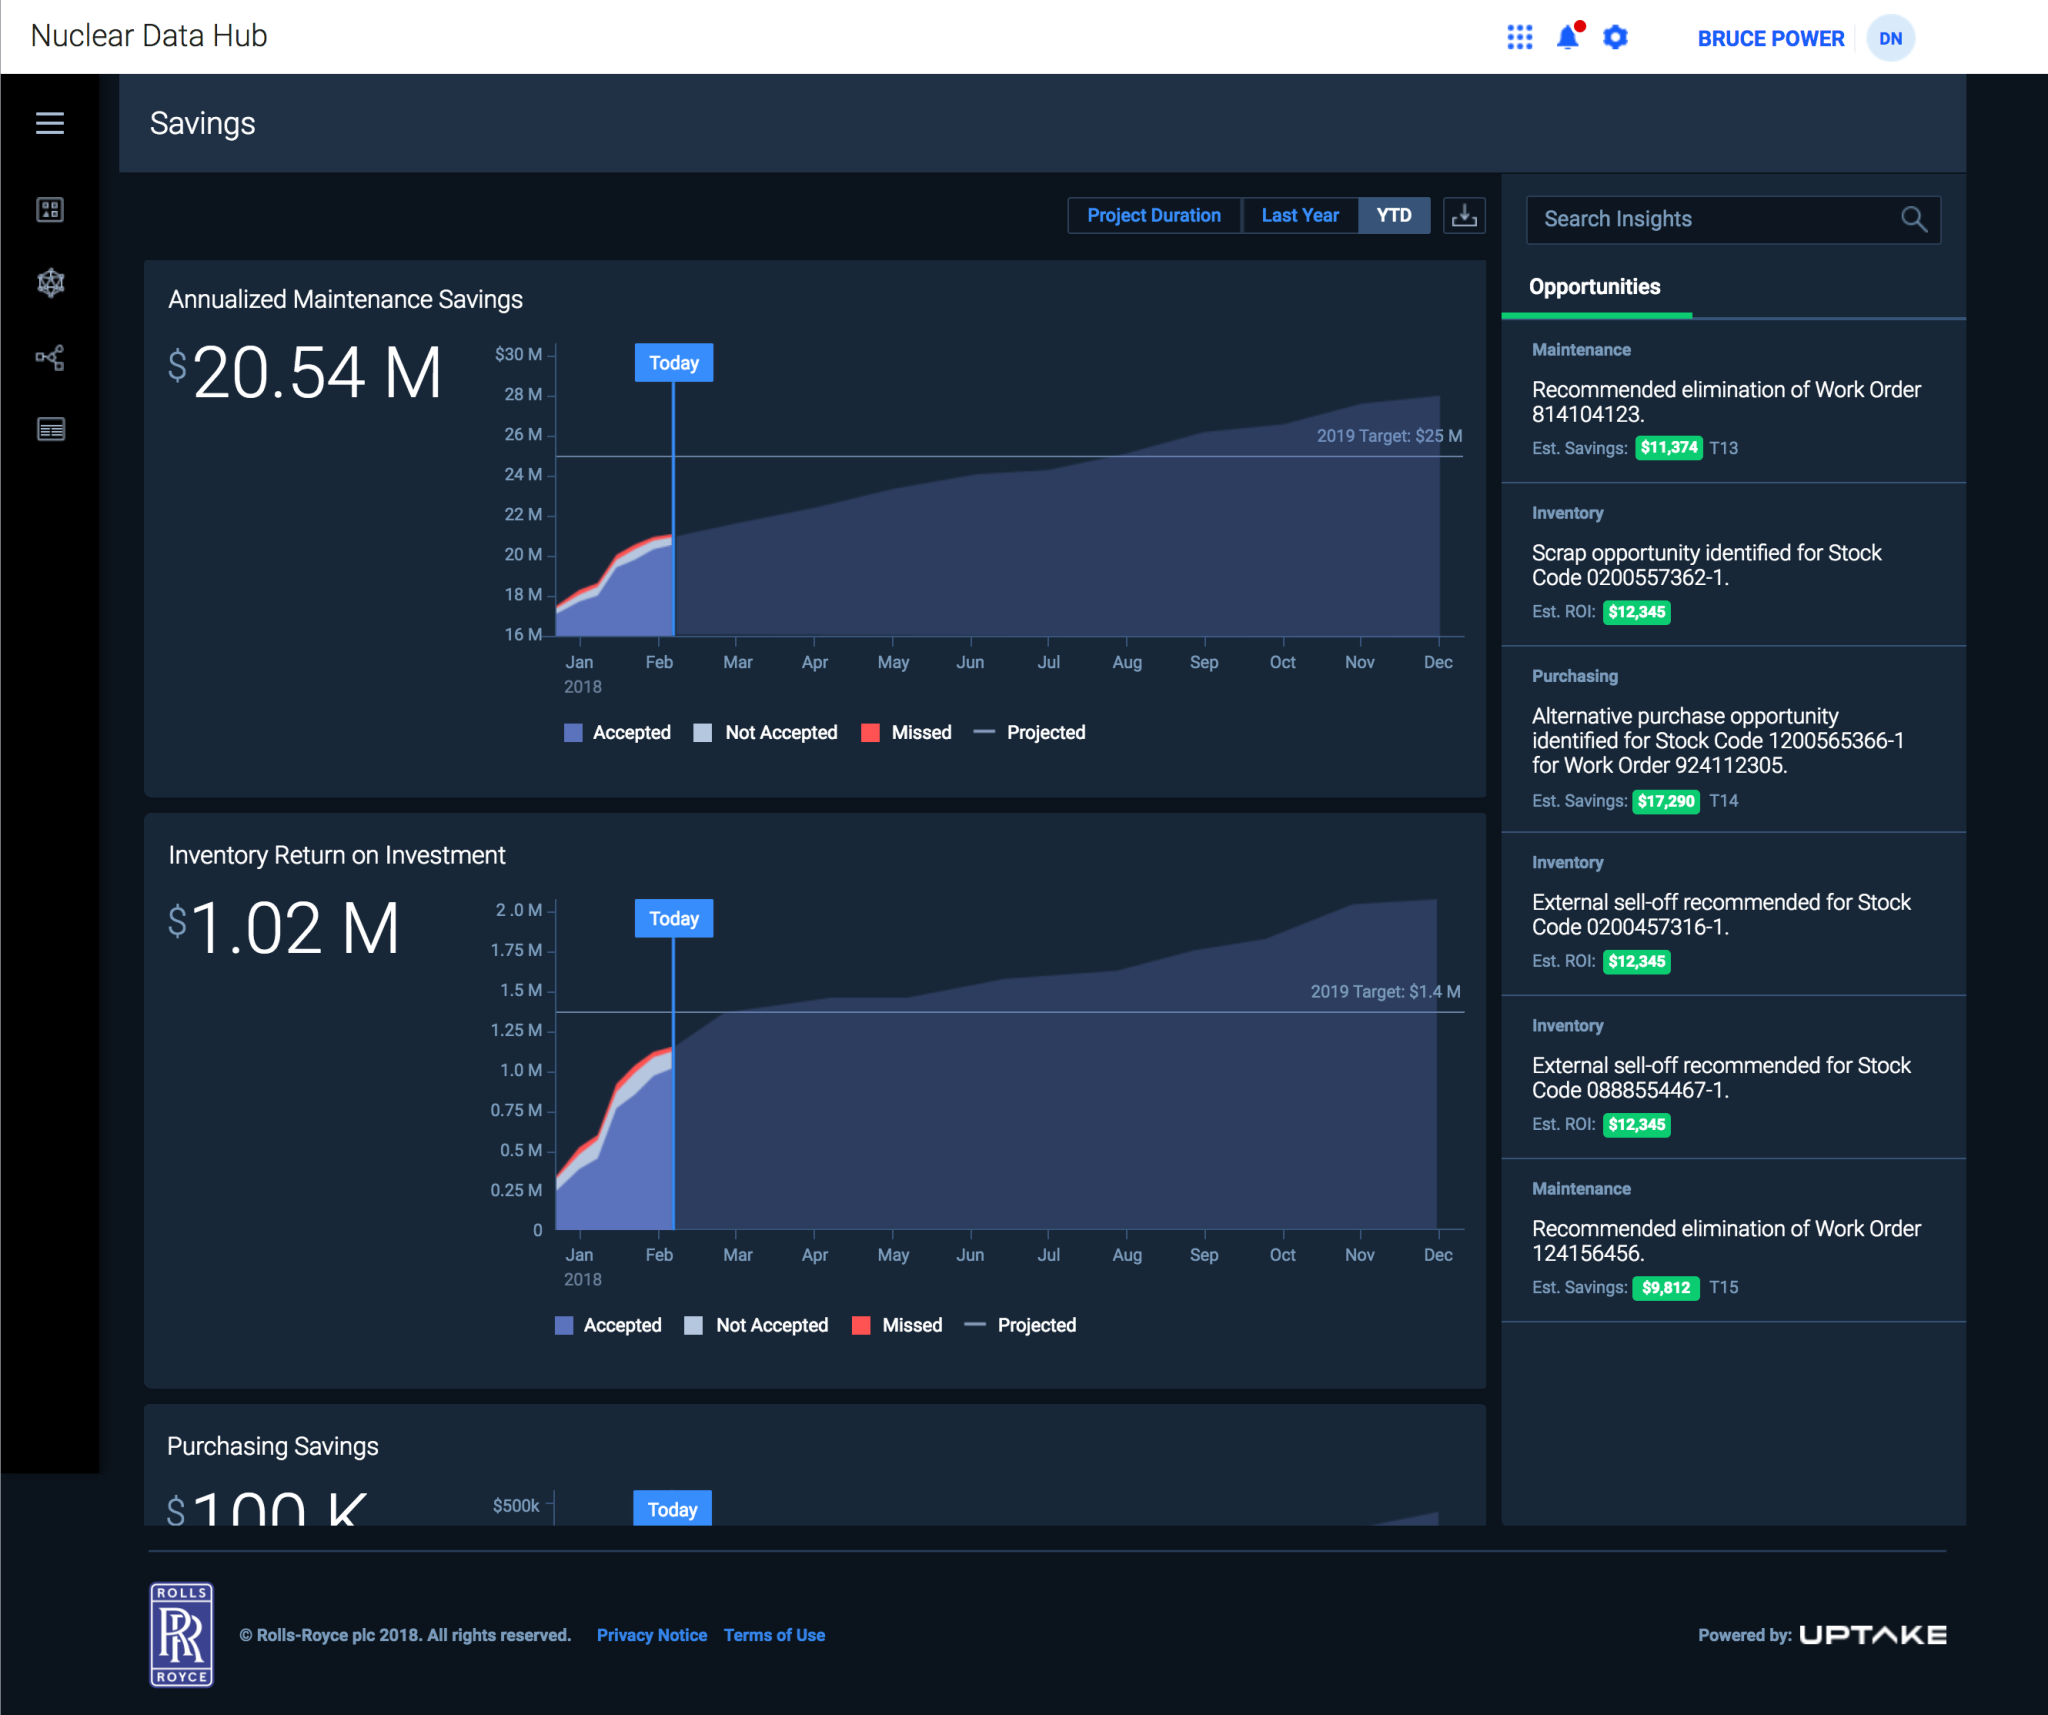Select the YTD tab
The width and height of the screenshot is (2048, 1715).
click(x=1394, y=215)
